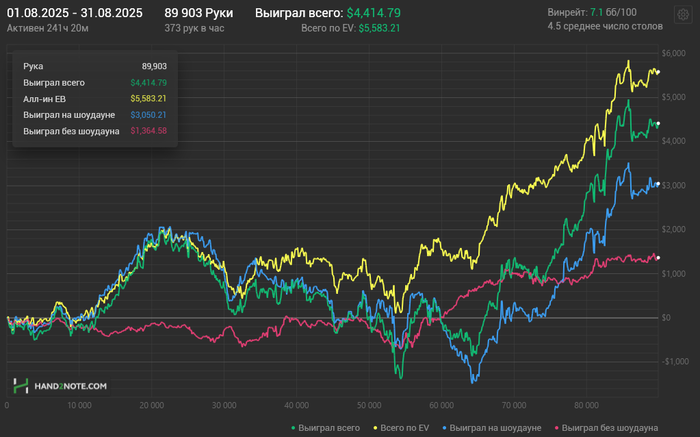The image size is (700, 437).
Task: Toggle the 'Выиграл всего' legend series
Action: coord(325,428)
